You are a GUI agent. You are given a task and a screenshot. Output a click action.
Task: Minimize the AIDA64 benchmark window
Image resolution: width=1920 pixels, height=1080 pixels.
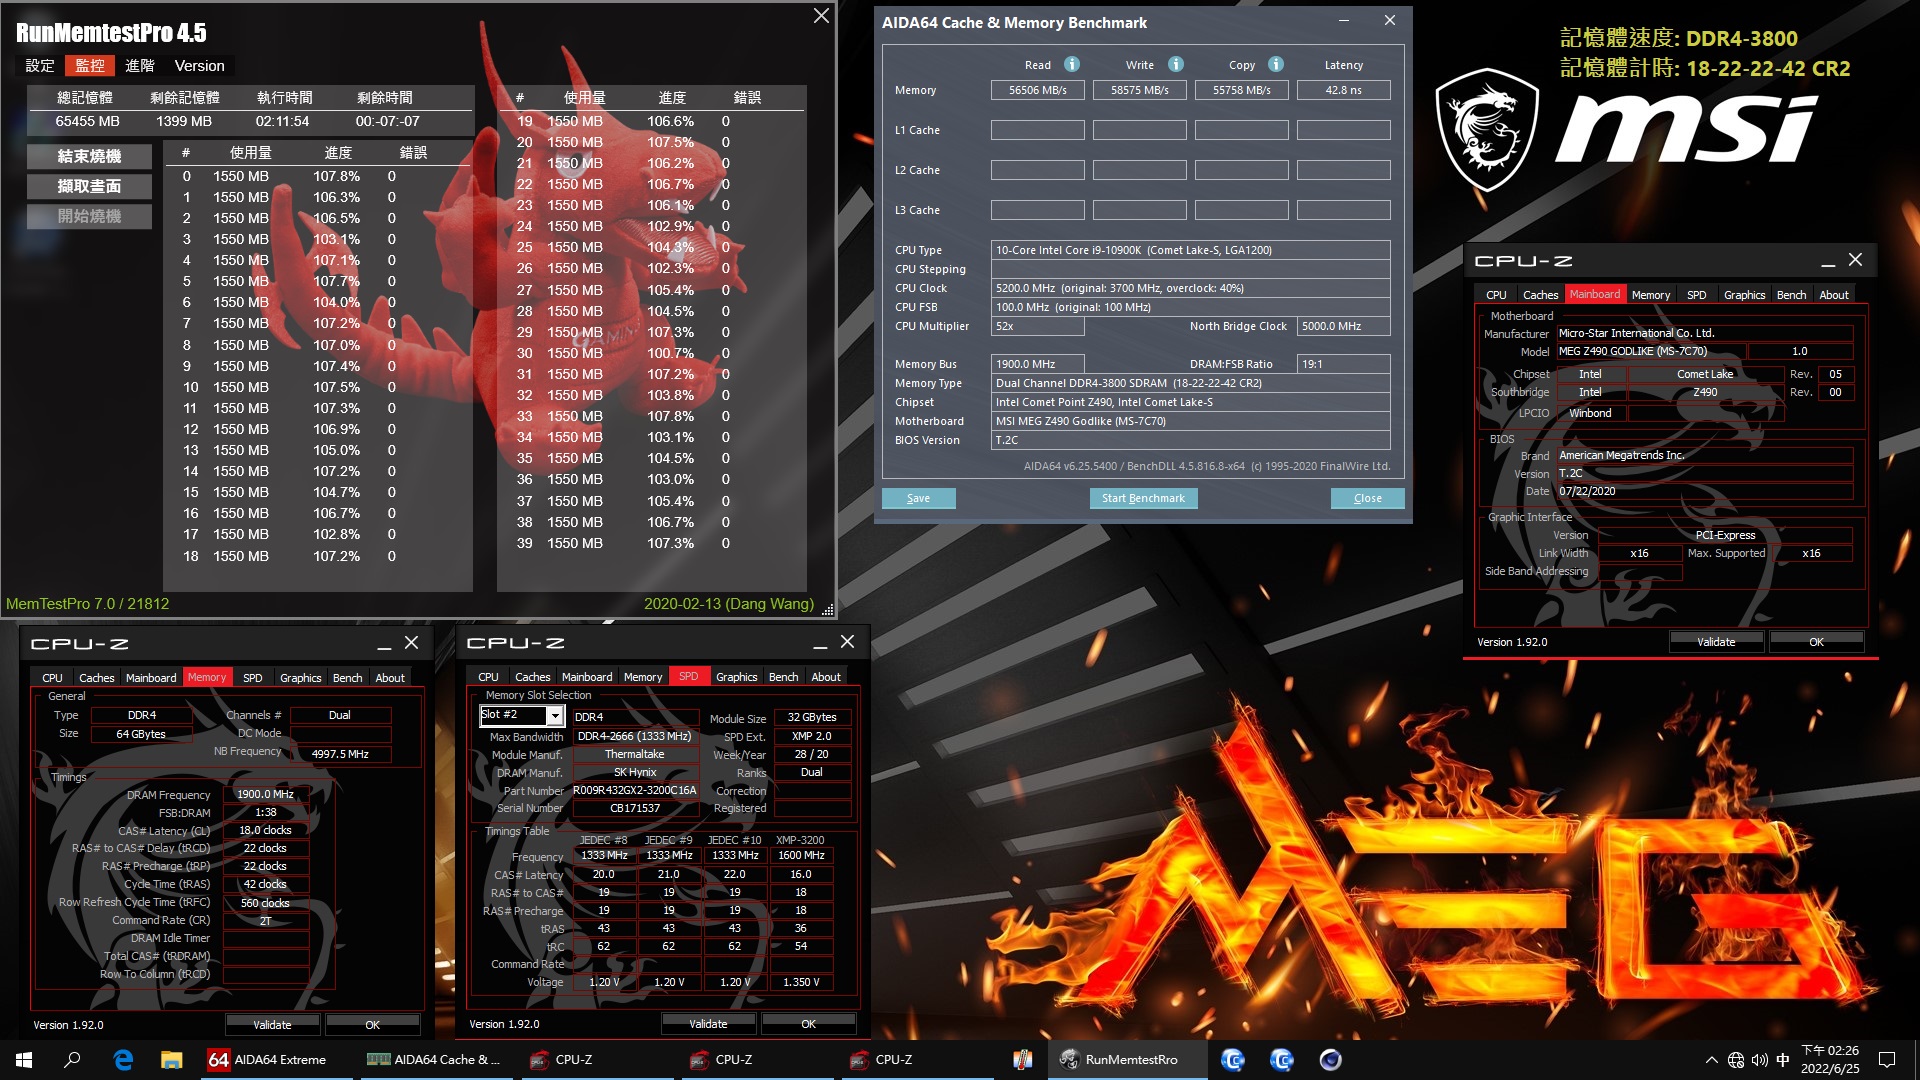point(1344,21)
